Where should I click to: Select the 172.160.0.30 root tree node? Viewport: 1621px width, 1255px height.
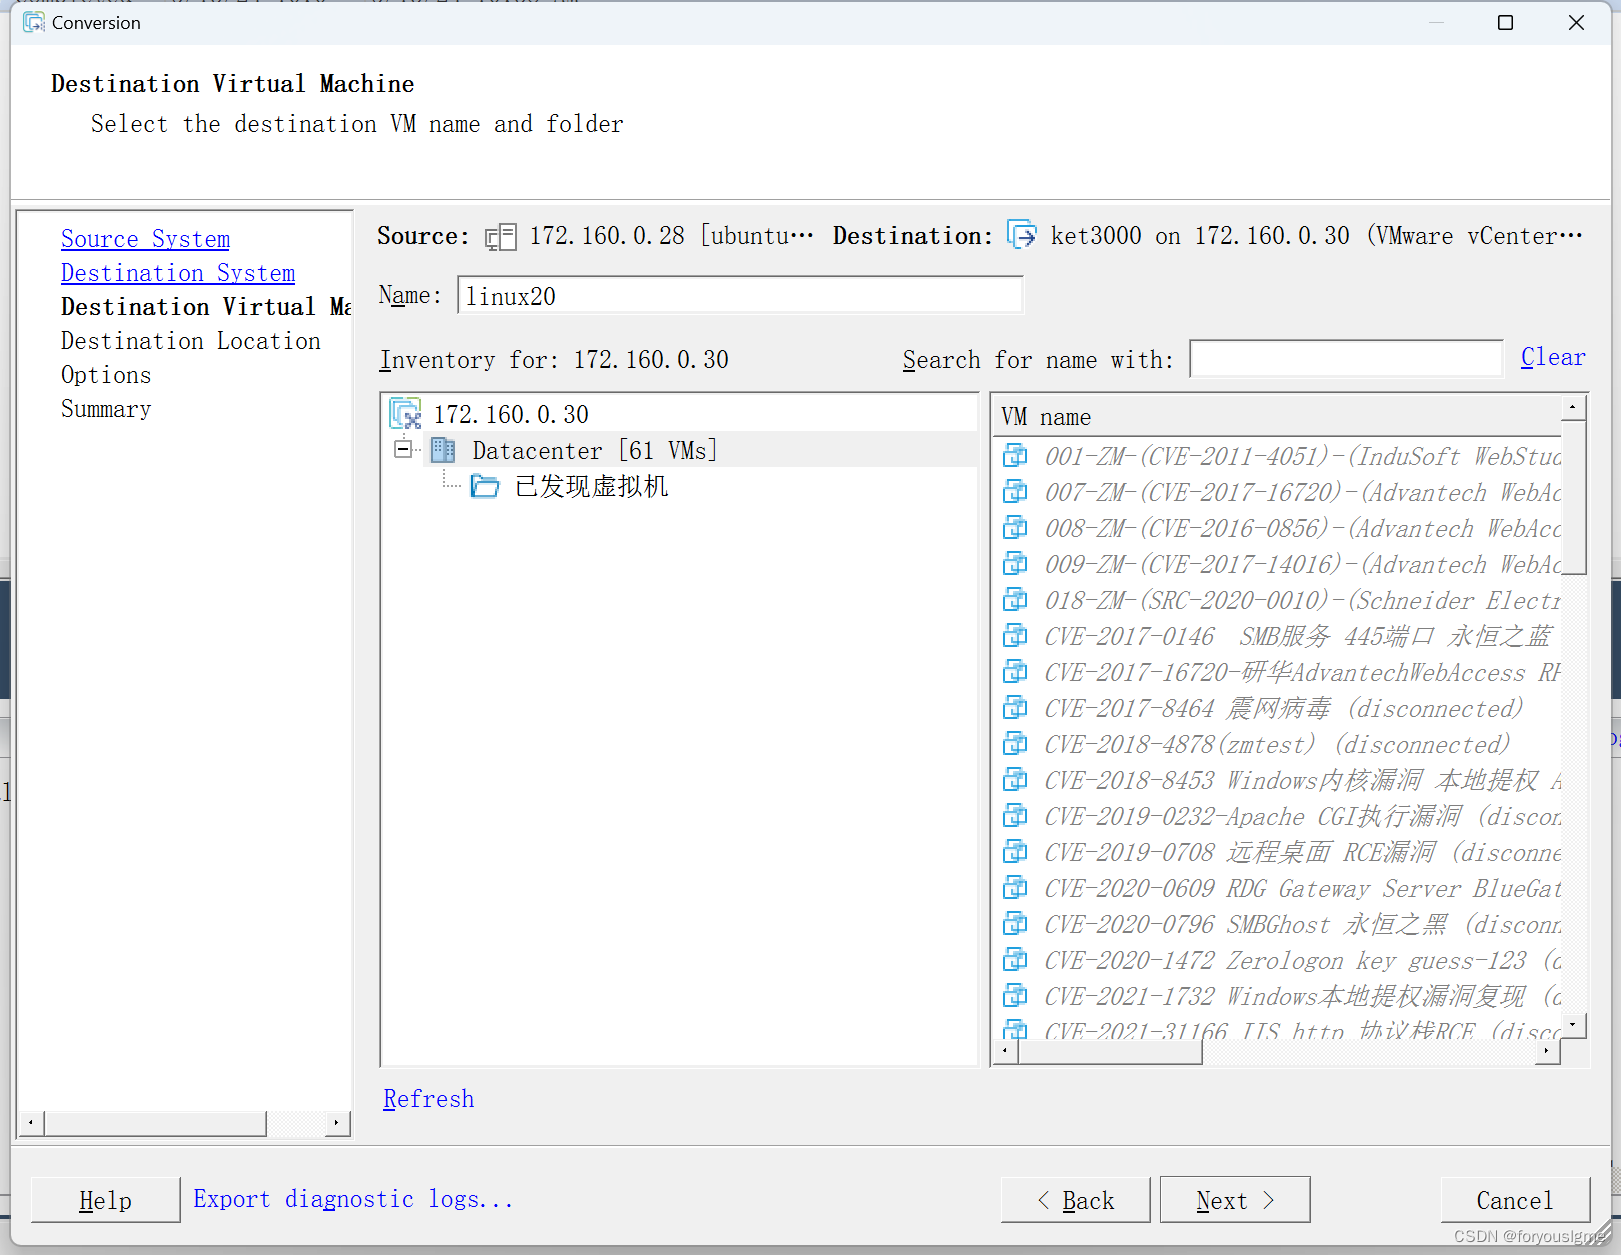point(511,414)
